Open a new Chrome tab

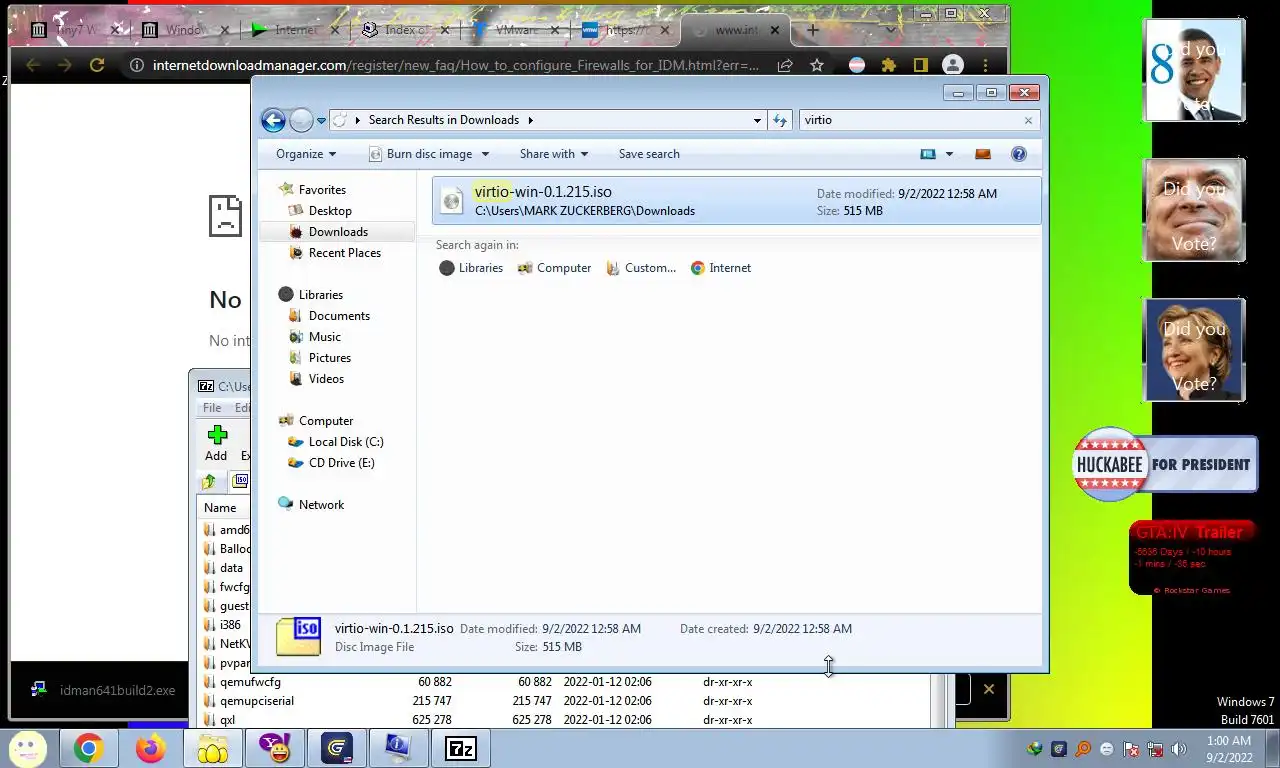coord(812,30)
